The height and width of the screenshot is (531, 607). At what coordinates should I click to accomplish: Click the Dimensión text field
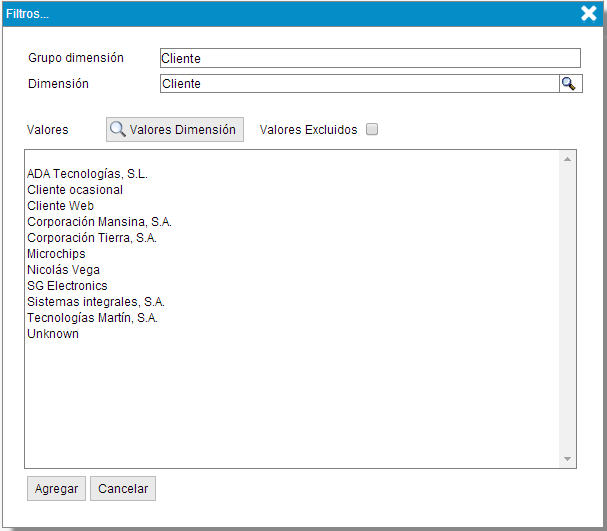[x=357, y=84]
